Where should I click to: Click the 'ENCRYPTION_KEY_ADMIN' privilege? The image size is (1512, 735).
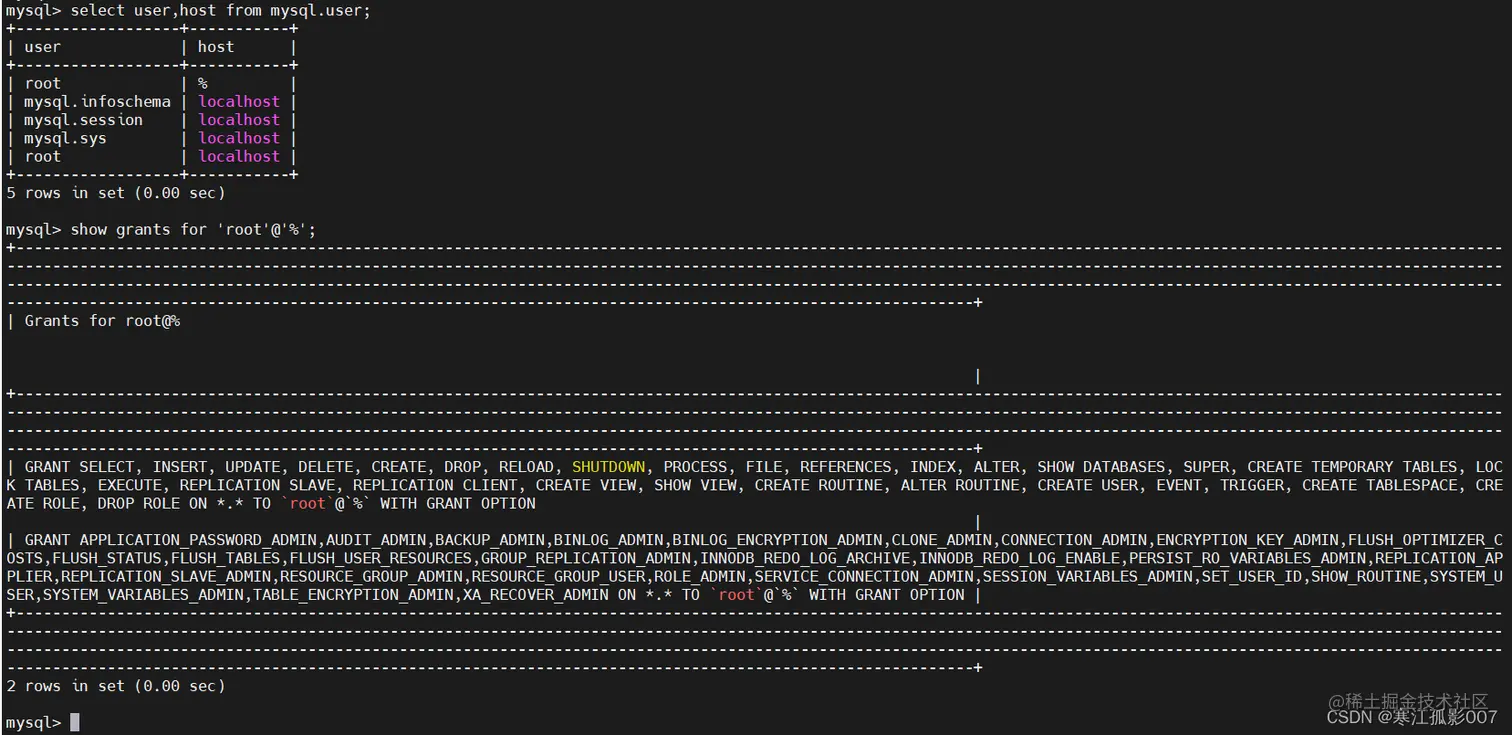tap(1247, 540)
